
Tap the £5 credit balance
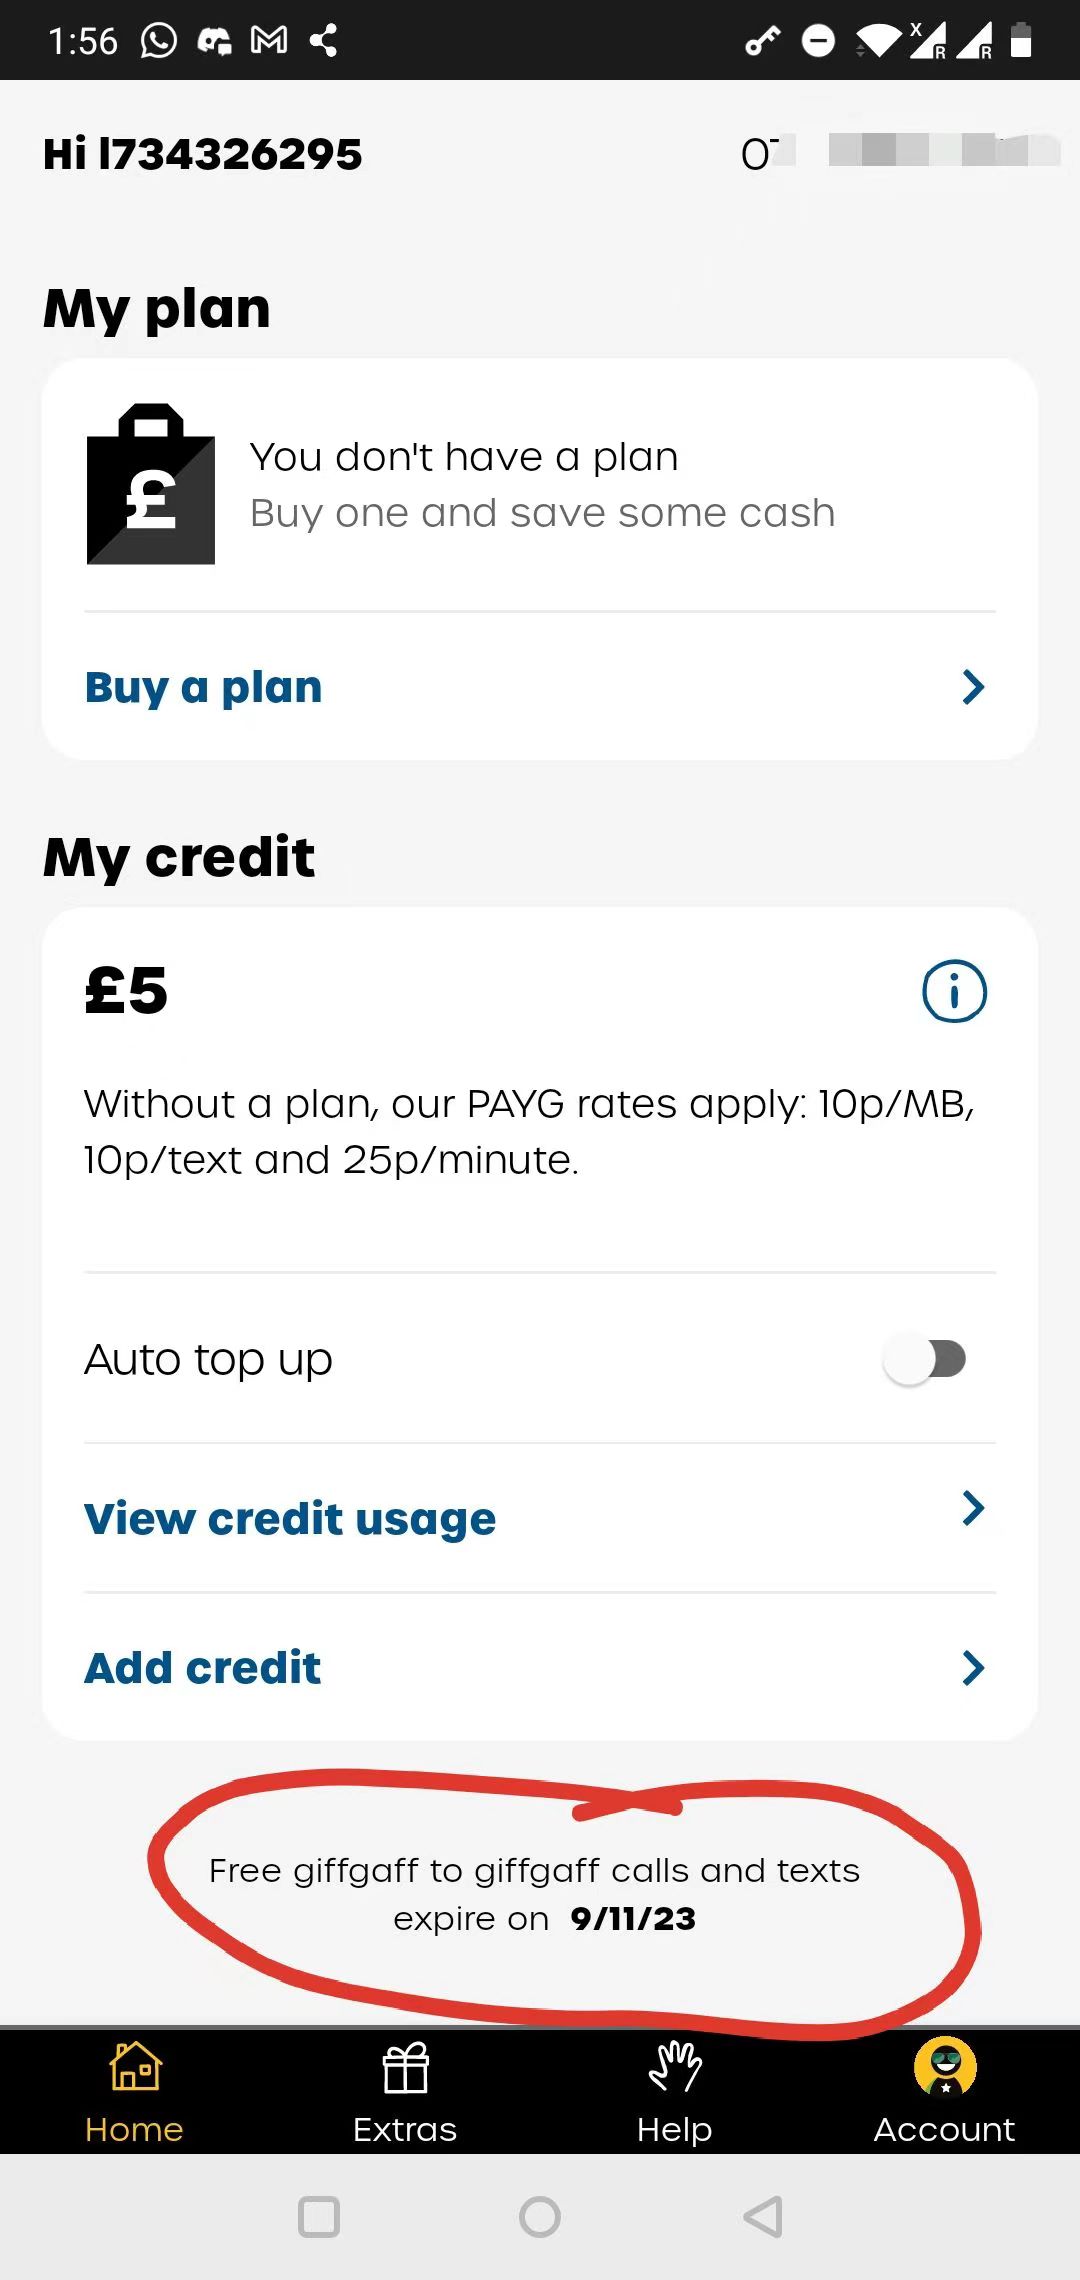126,991
